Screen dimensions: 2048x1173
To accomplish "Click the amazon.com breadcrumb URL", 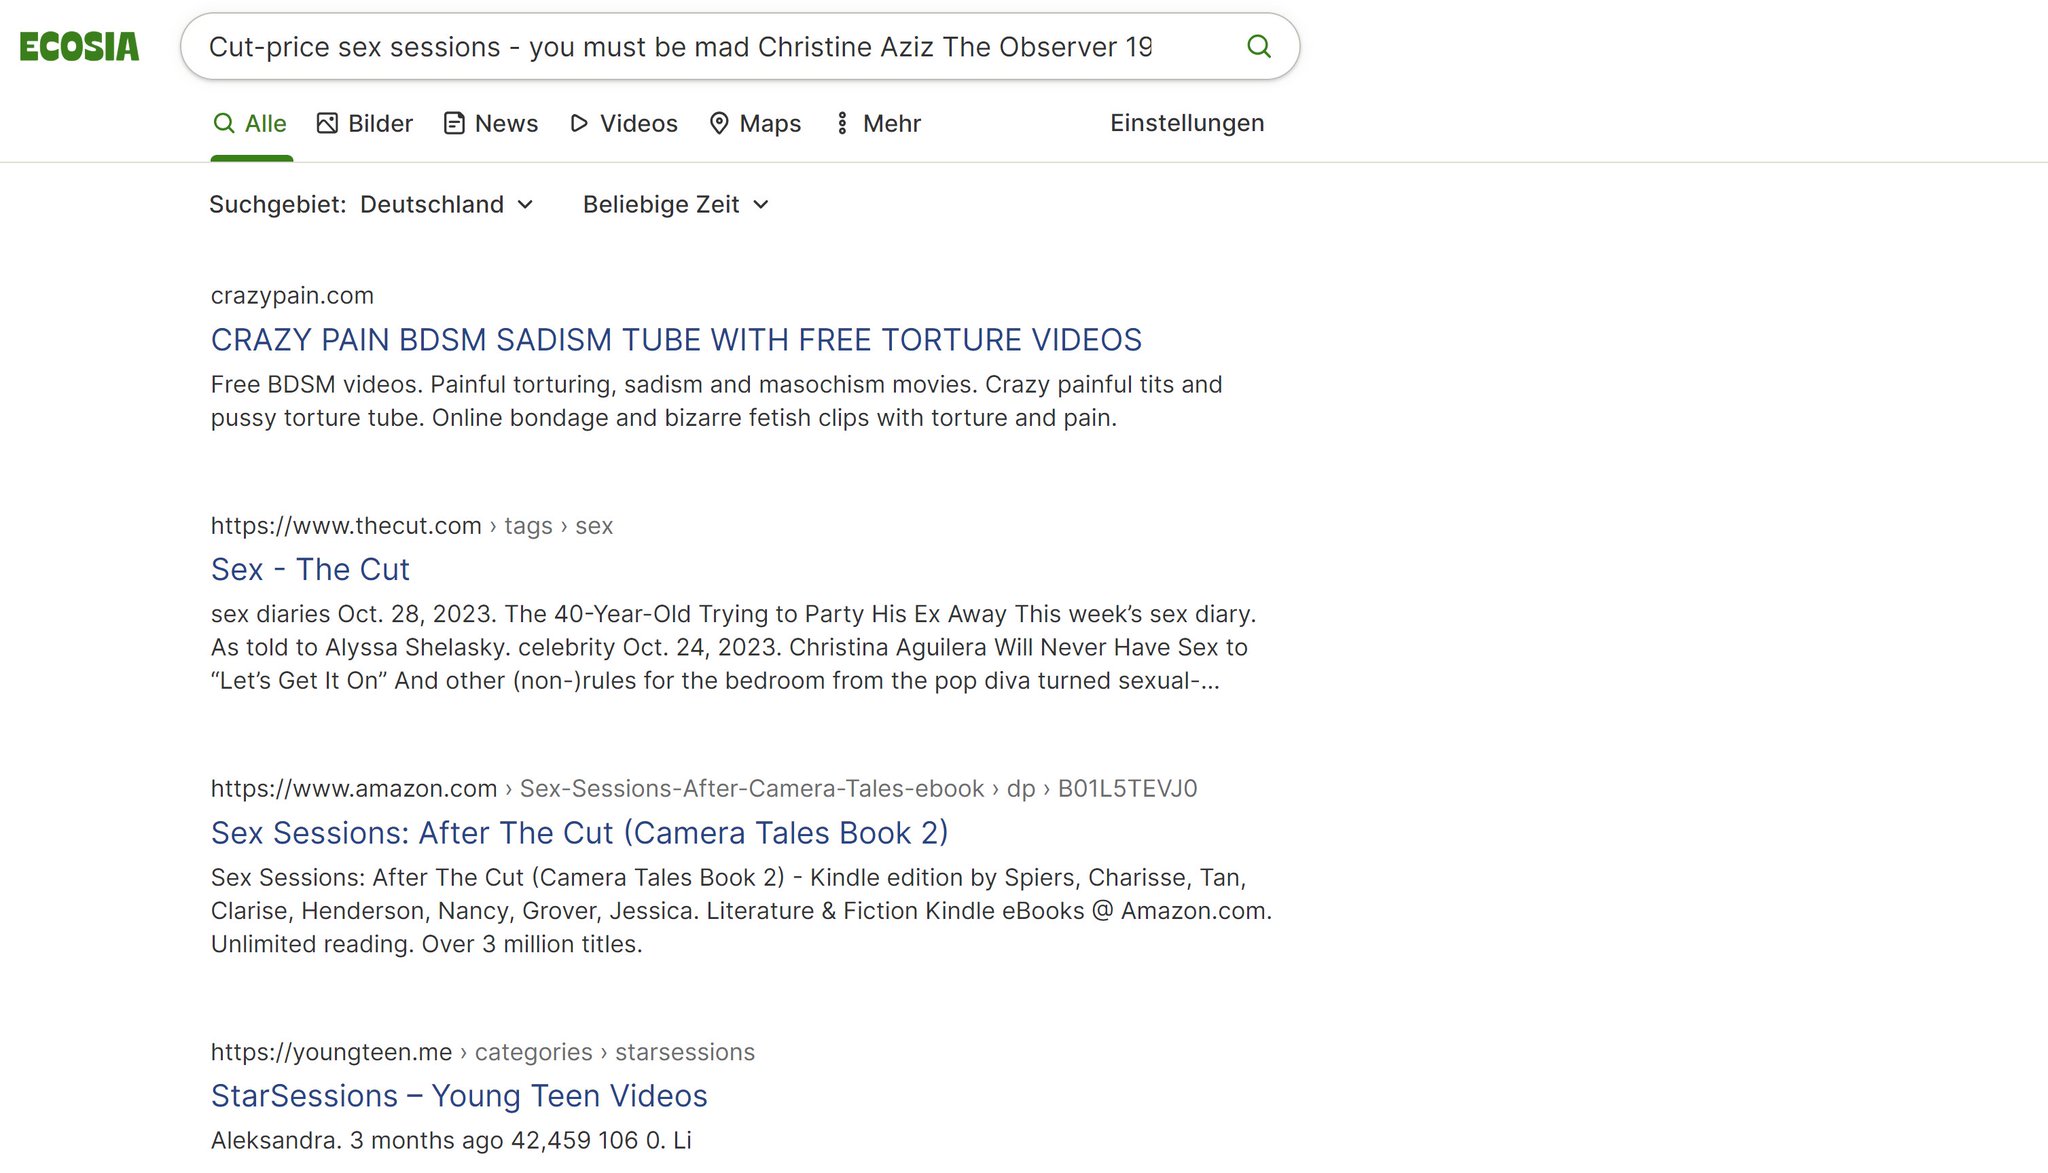I will coord(354,789).
